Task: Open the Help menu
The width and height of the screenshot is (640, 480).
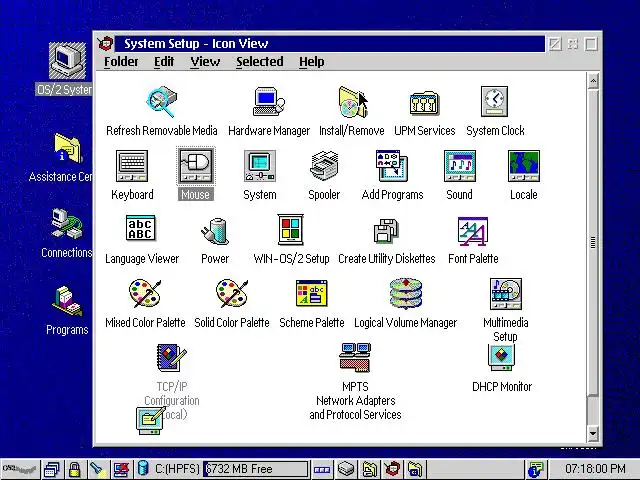Action: coord(311,62)
